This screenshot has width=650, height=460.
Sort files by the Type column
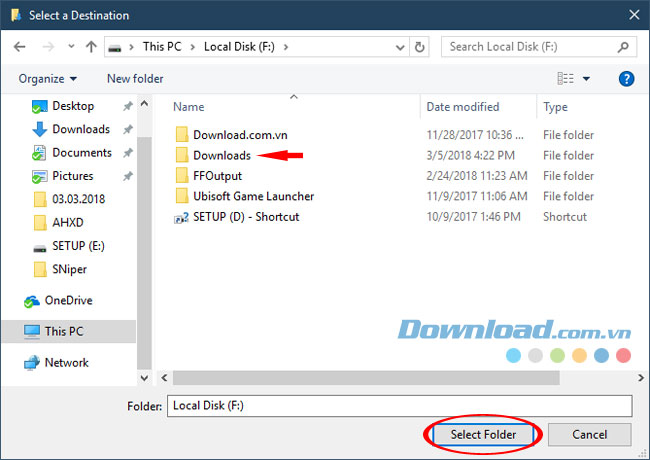click(x=555, y=107)
